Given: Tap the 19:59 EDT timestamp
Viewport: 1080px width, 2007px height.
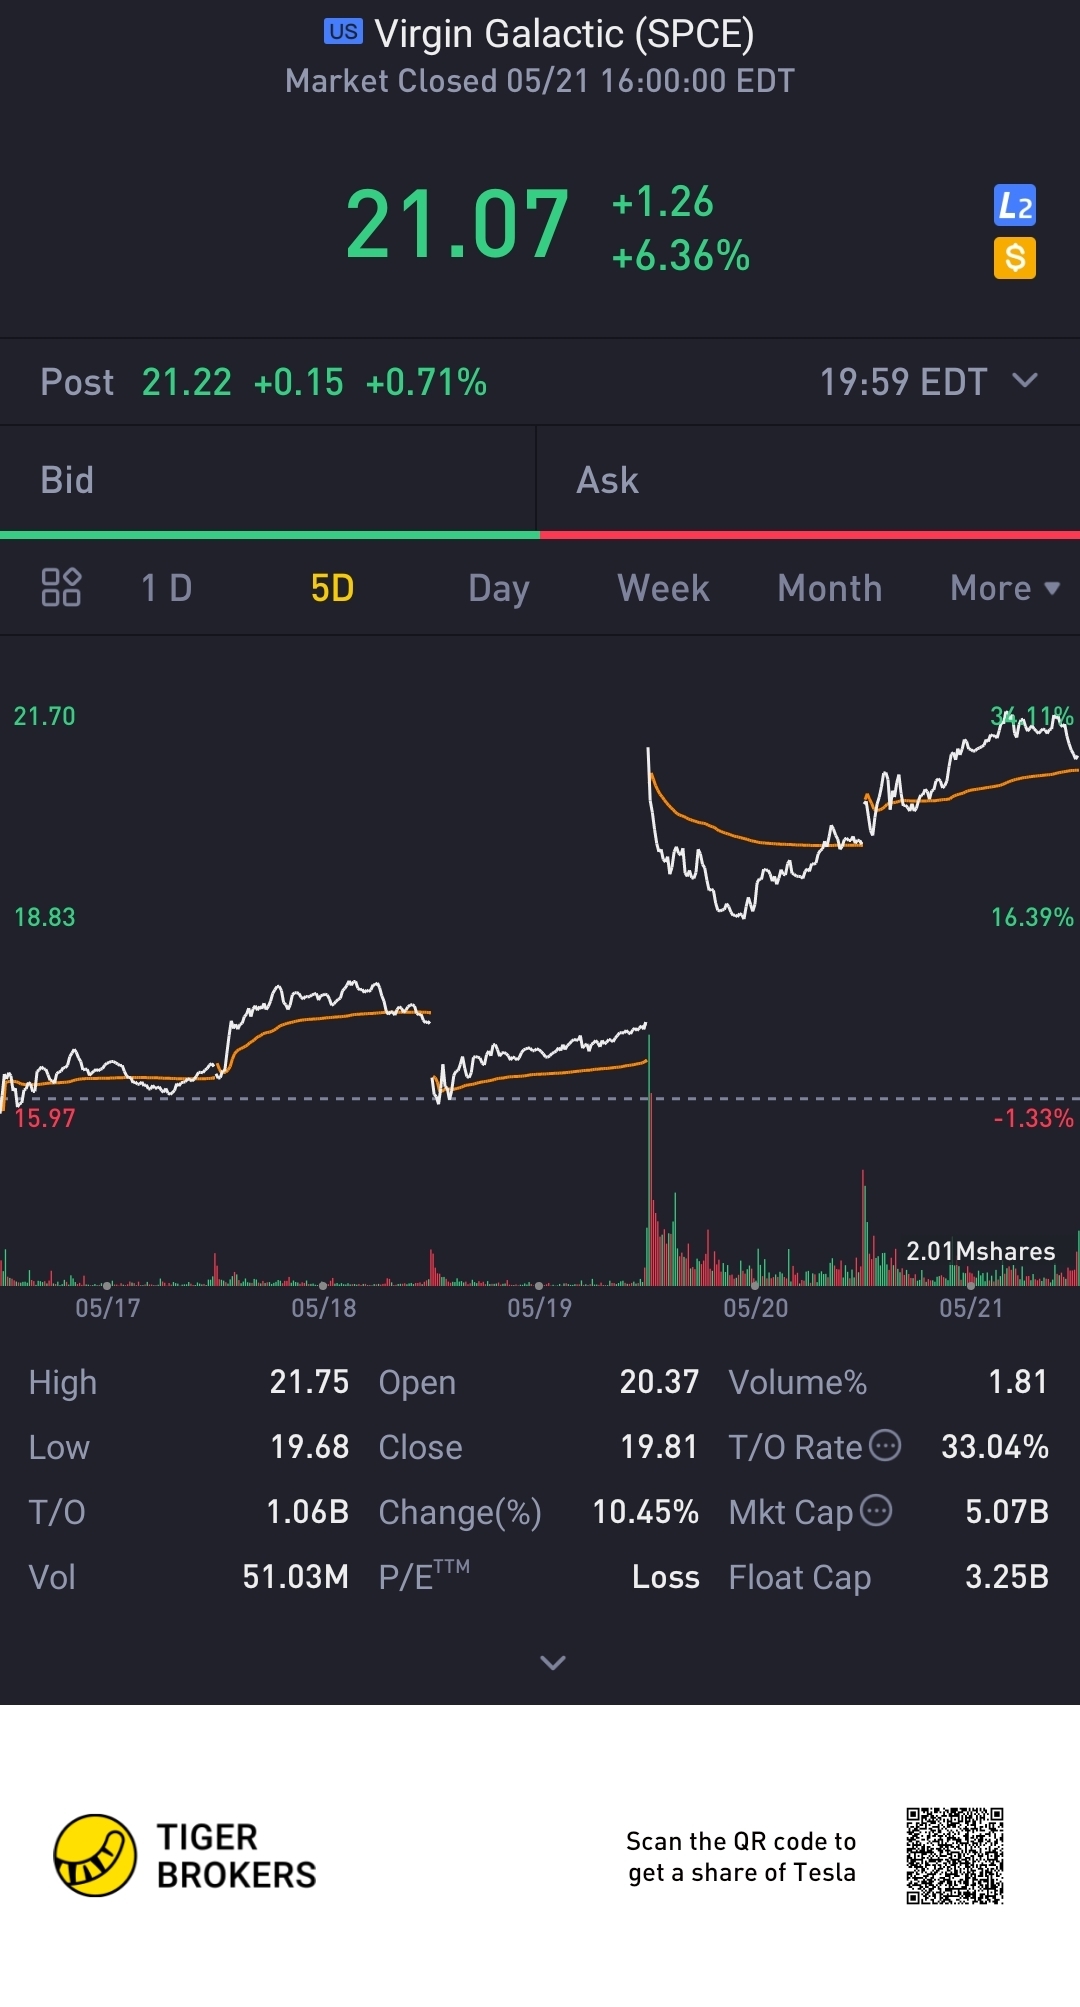Looking at the screenshot, I should [x=904, y=382].
